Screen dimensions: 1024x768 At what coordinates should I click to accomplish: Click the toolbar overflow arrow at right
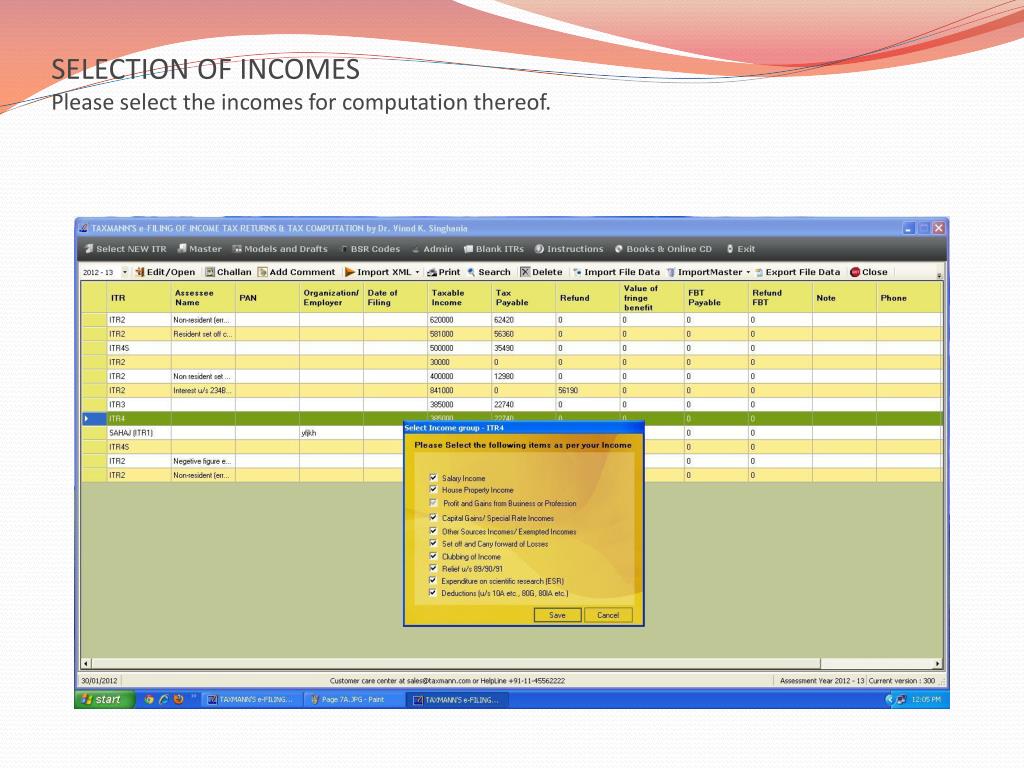point(939,274)
